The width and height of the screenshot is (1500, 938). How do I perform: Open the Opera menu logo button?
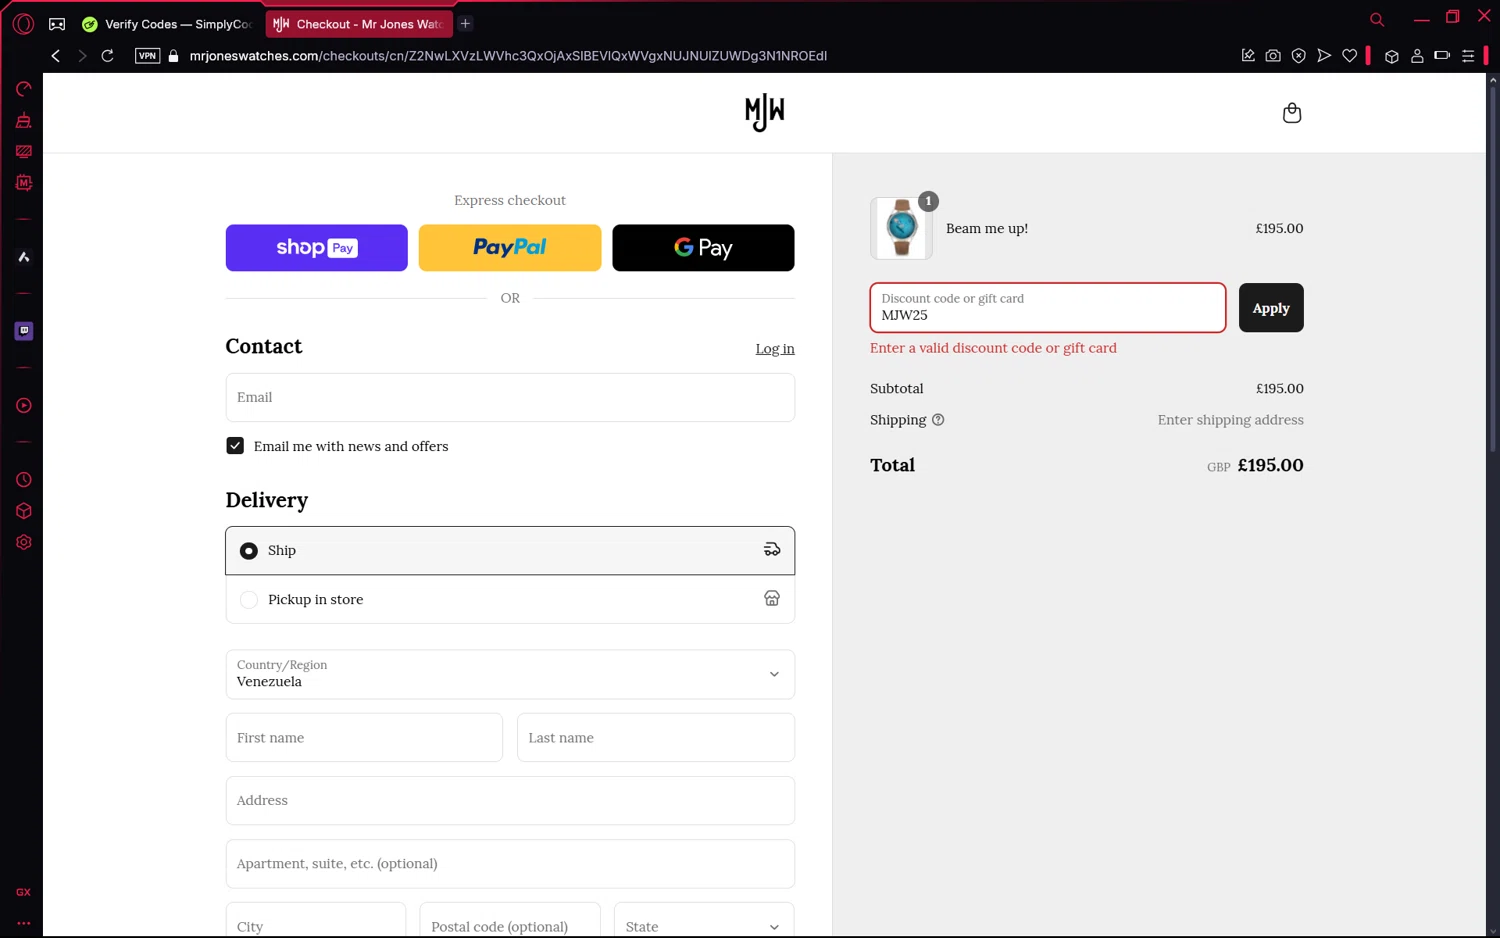pos(23,24)
